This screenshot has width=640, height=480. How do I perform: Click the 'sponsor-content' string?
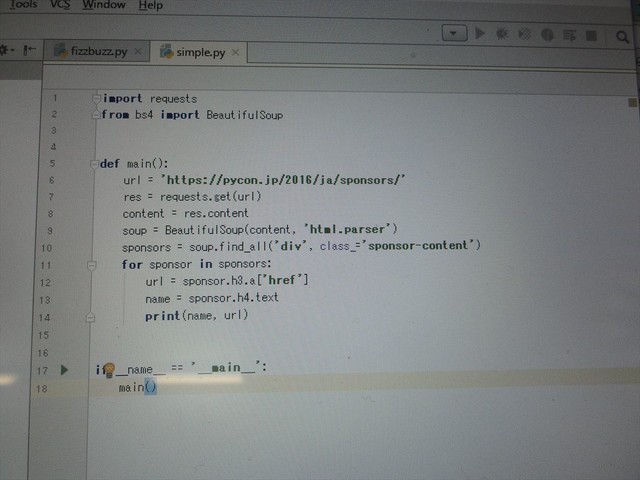point(418,245)
